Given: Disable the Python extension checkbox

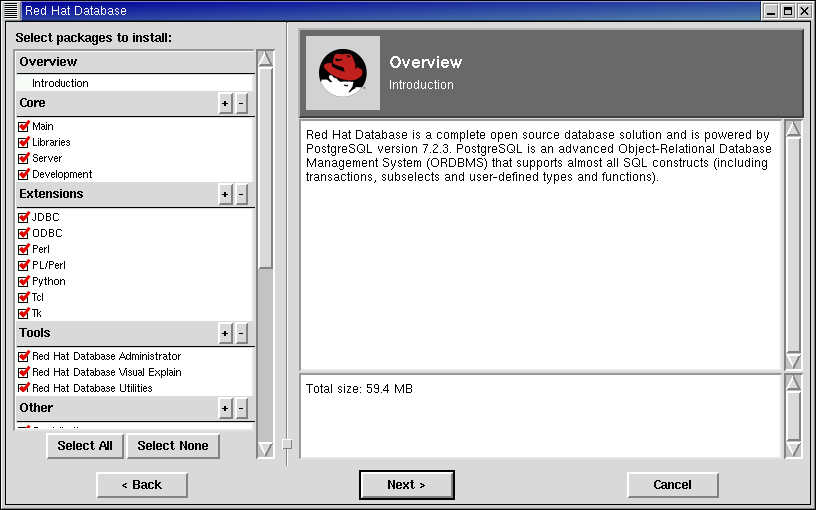Looking at the screenshot, I should tap(23, 282).
